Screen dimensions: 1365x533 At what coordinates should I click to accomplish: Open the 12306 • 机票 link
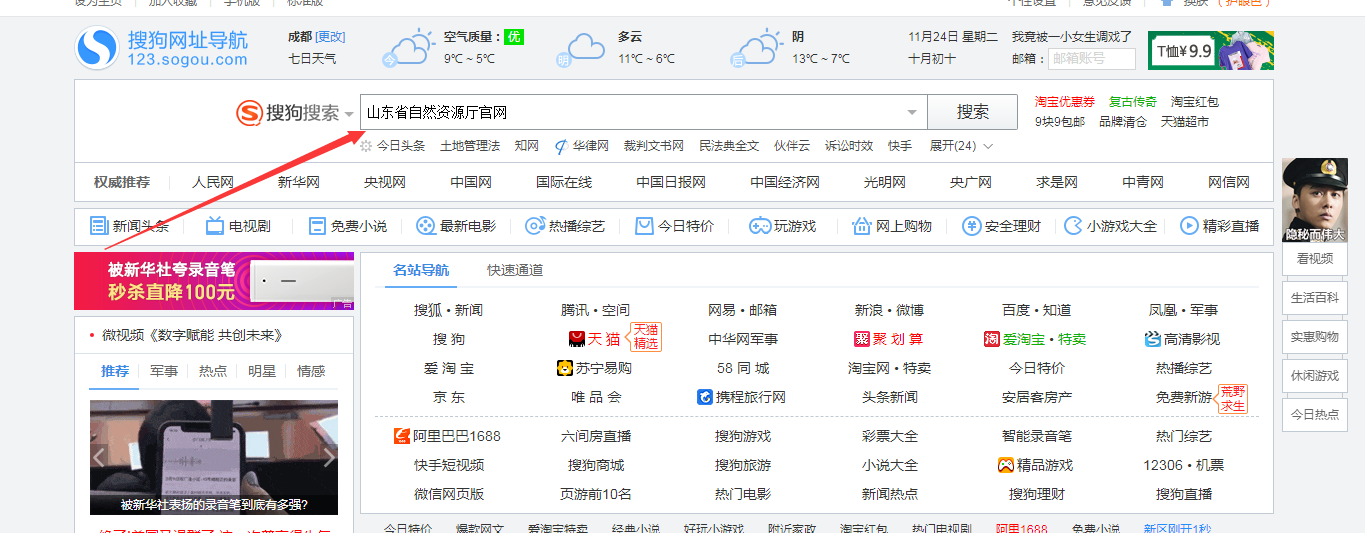pyautogui.click(x=1184, y=465)
